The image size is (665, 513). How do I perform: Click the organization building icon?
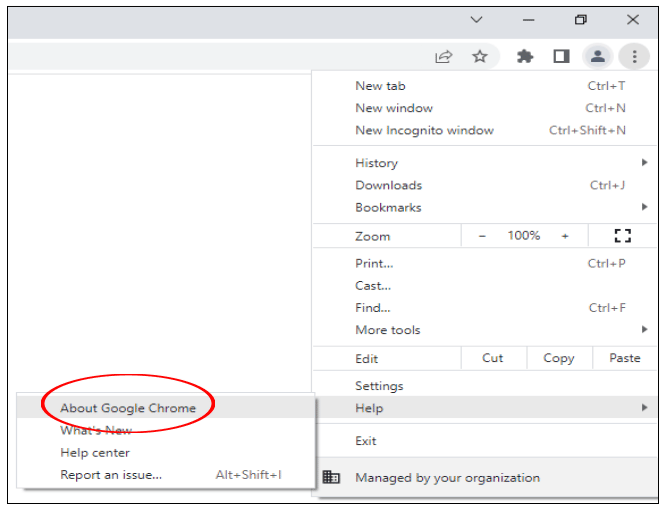[x=331, y=477]
